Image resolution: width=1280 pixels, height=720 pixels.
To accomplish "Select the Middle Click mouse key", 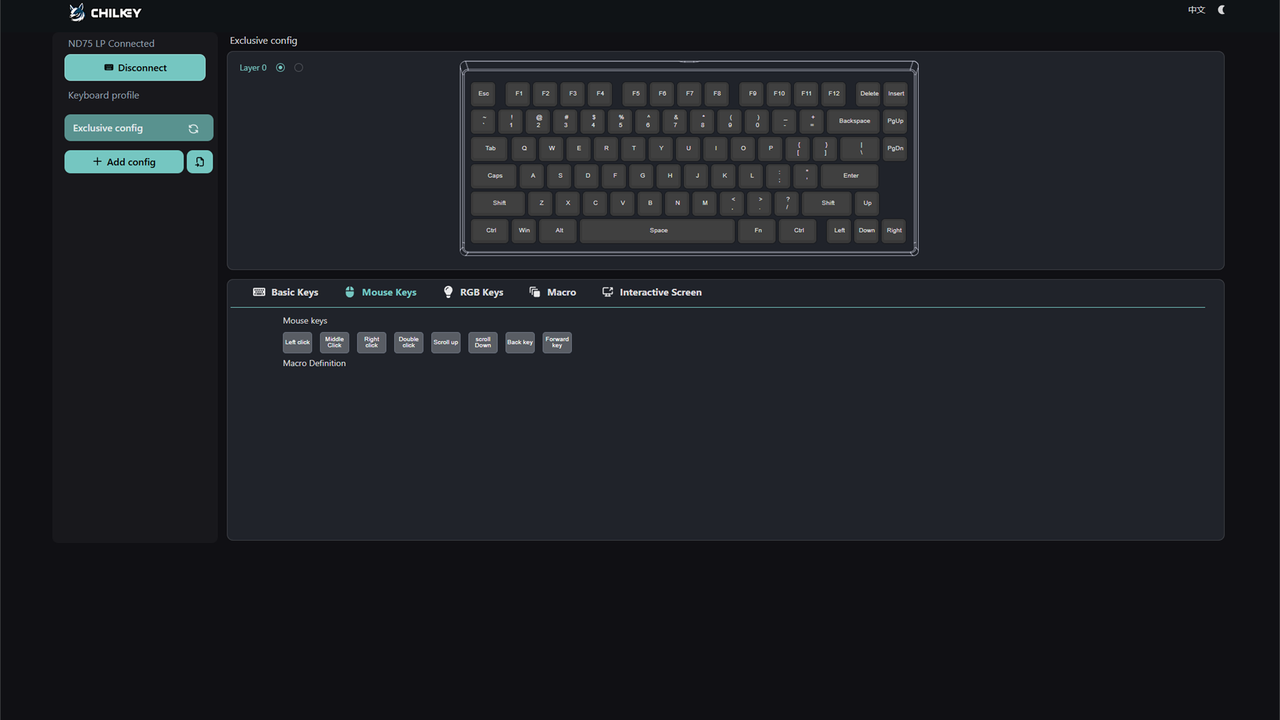I will point(334,342).
